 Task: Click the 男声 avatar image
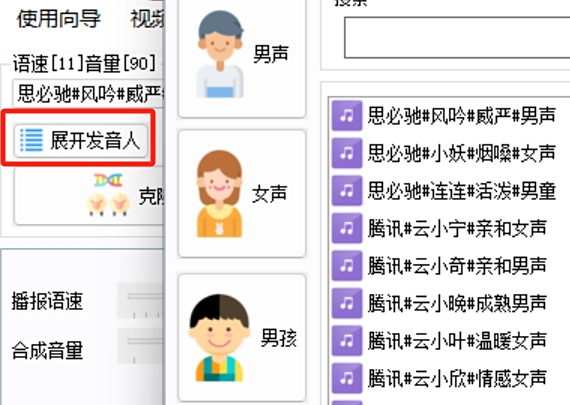pyautogui.click(x=220, y=54)
